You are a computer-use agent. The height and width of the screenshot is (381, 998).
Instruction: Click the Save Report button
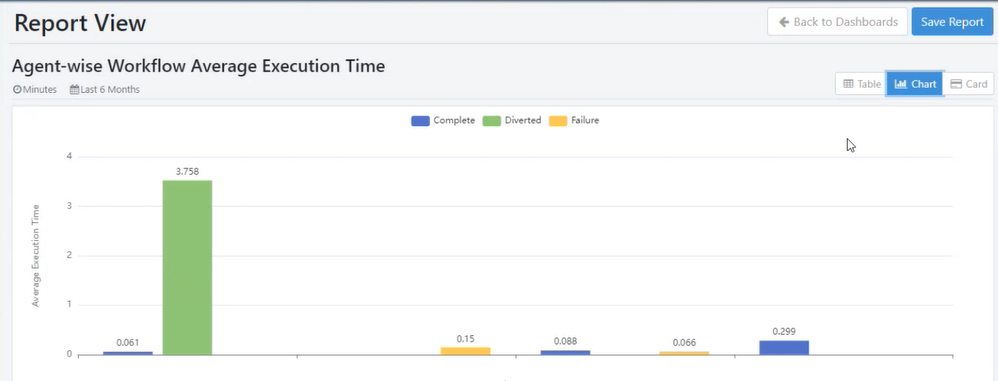(x=952, y=22)
